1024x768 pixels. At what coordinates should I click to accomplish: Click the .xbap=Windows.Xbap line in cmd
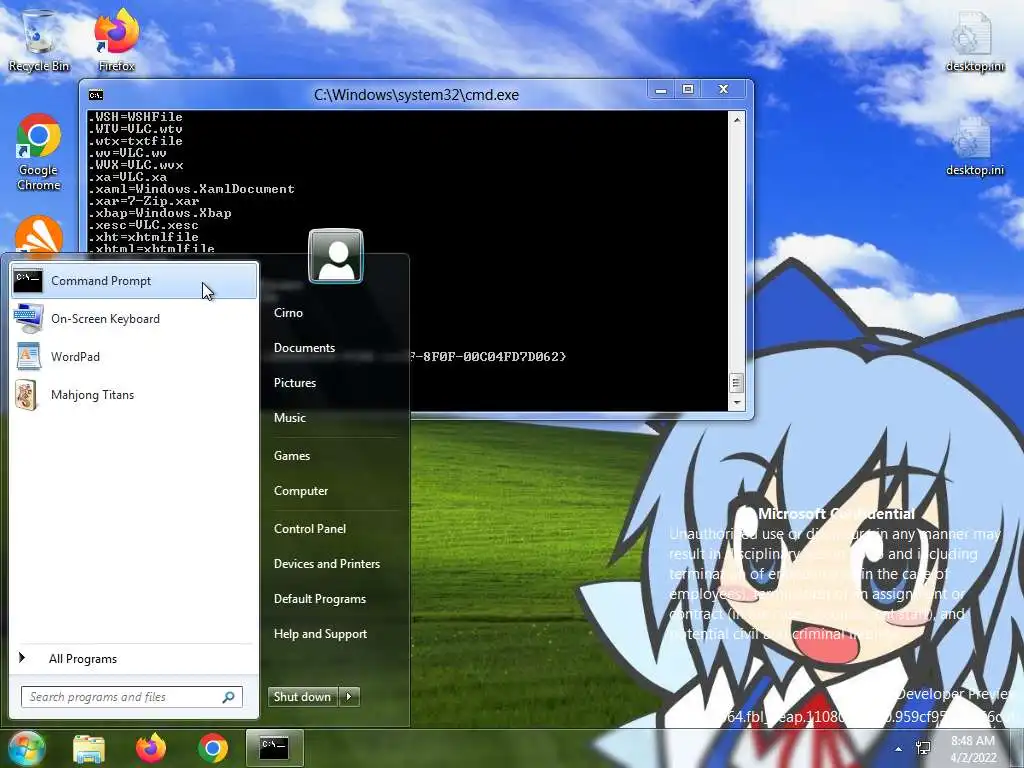pyautogui.click(x=160, y=213)
